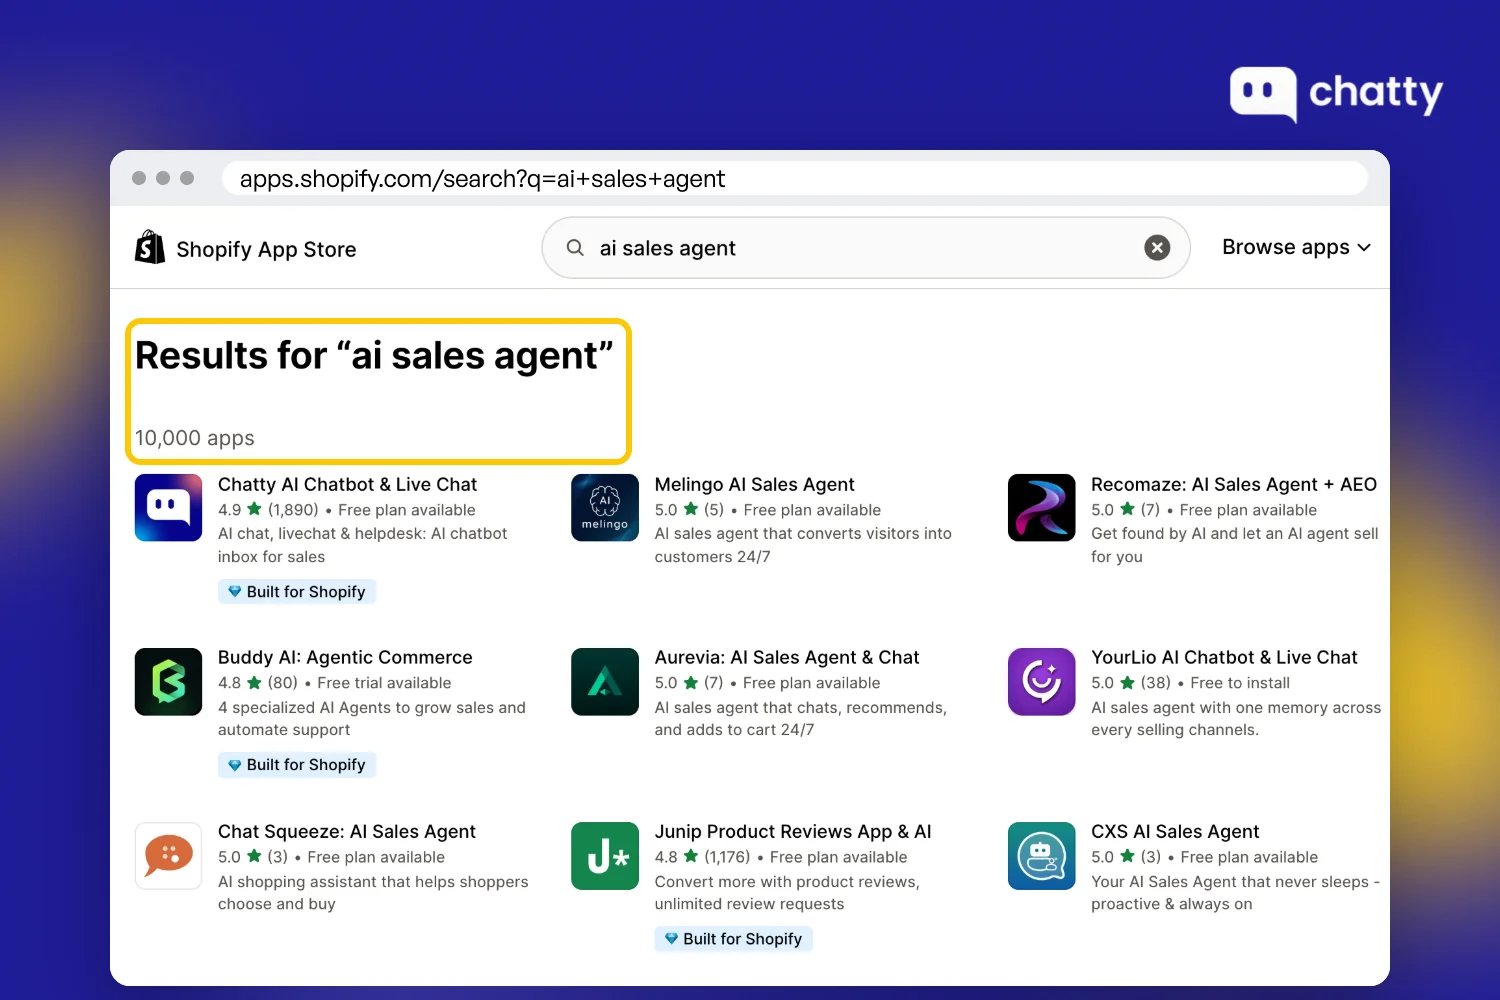The height and width of the screenshot is (1000, 1500).
Task: Click the YourLio 5.0 rating (38)
Action: point(1131,683)
